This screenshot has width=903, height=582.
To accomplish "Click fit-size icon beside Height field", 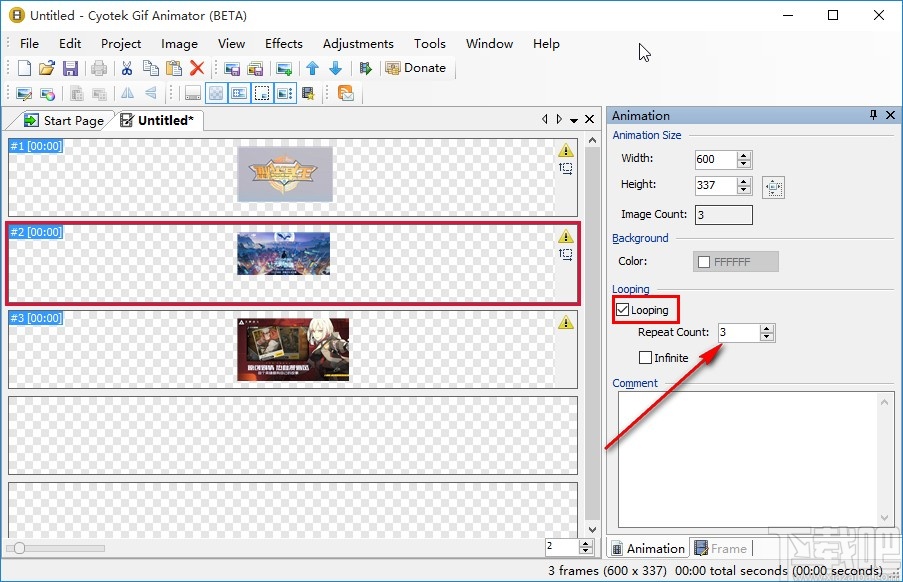I will [x=773, y=187].
